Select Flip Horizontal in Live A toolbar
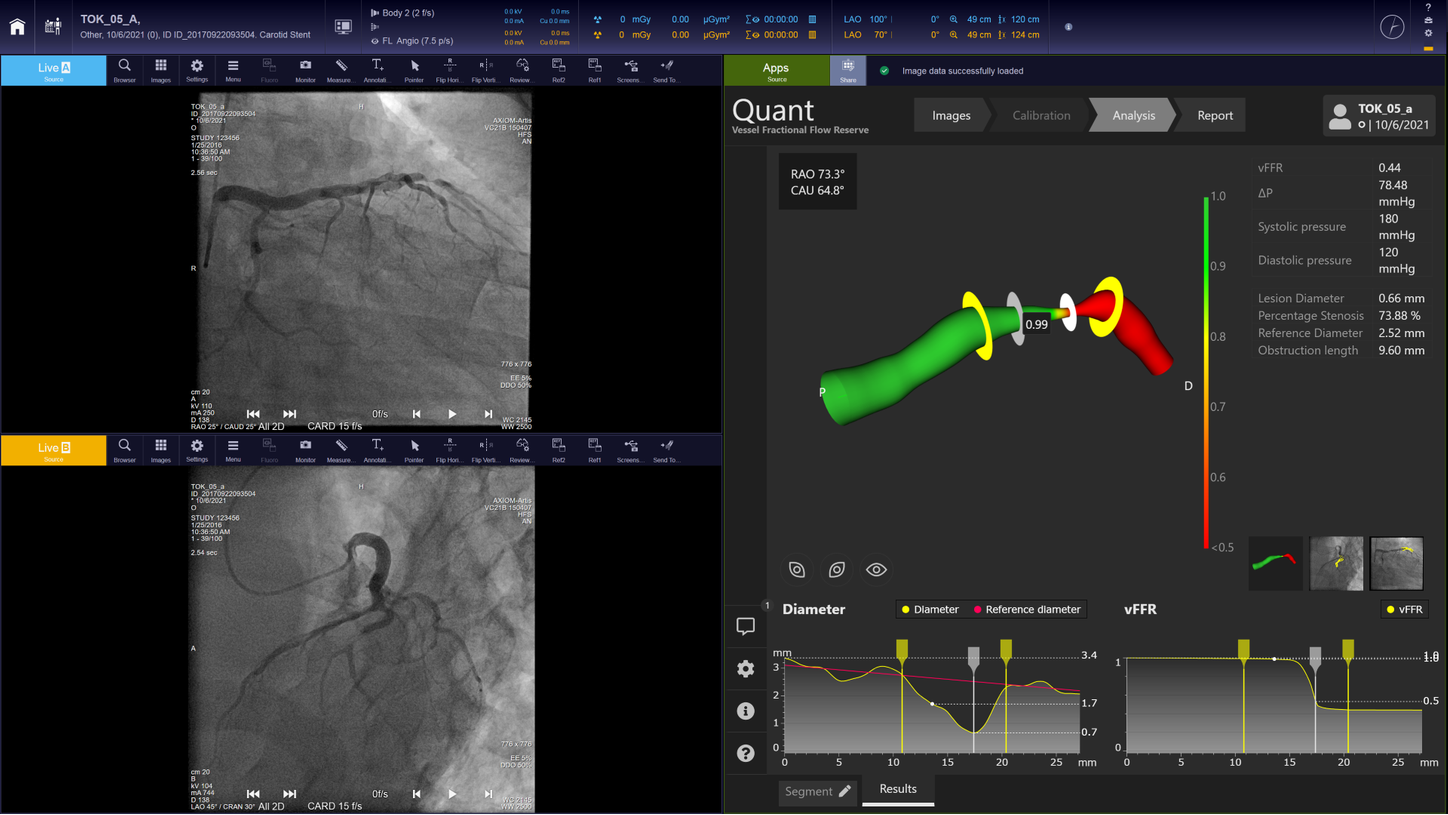 pos(449,70)
